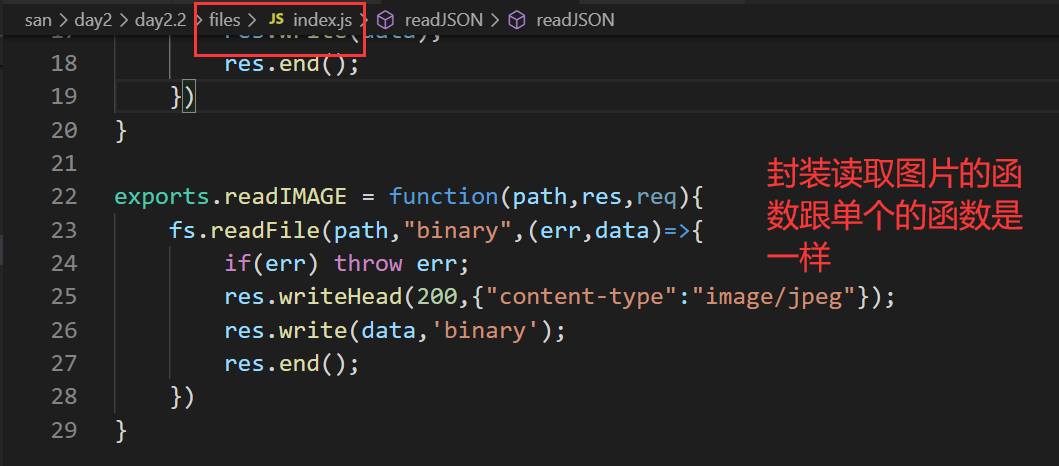Click line number 26 in gutter

point(64,330)
